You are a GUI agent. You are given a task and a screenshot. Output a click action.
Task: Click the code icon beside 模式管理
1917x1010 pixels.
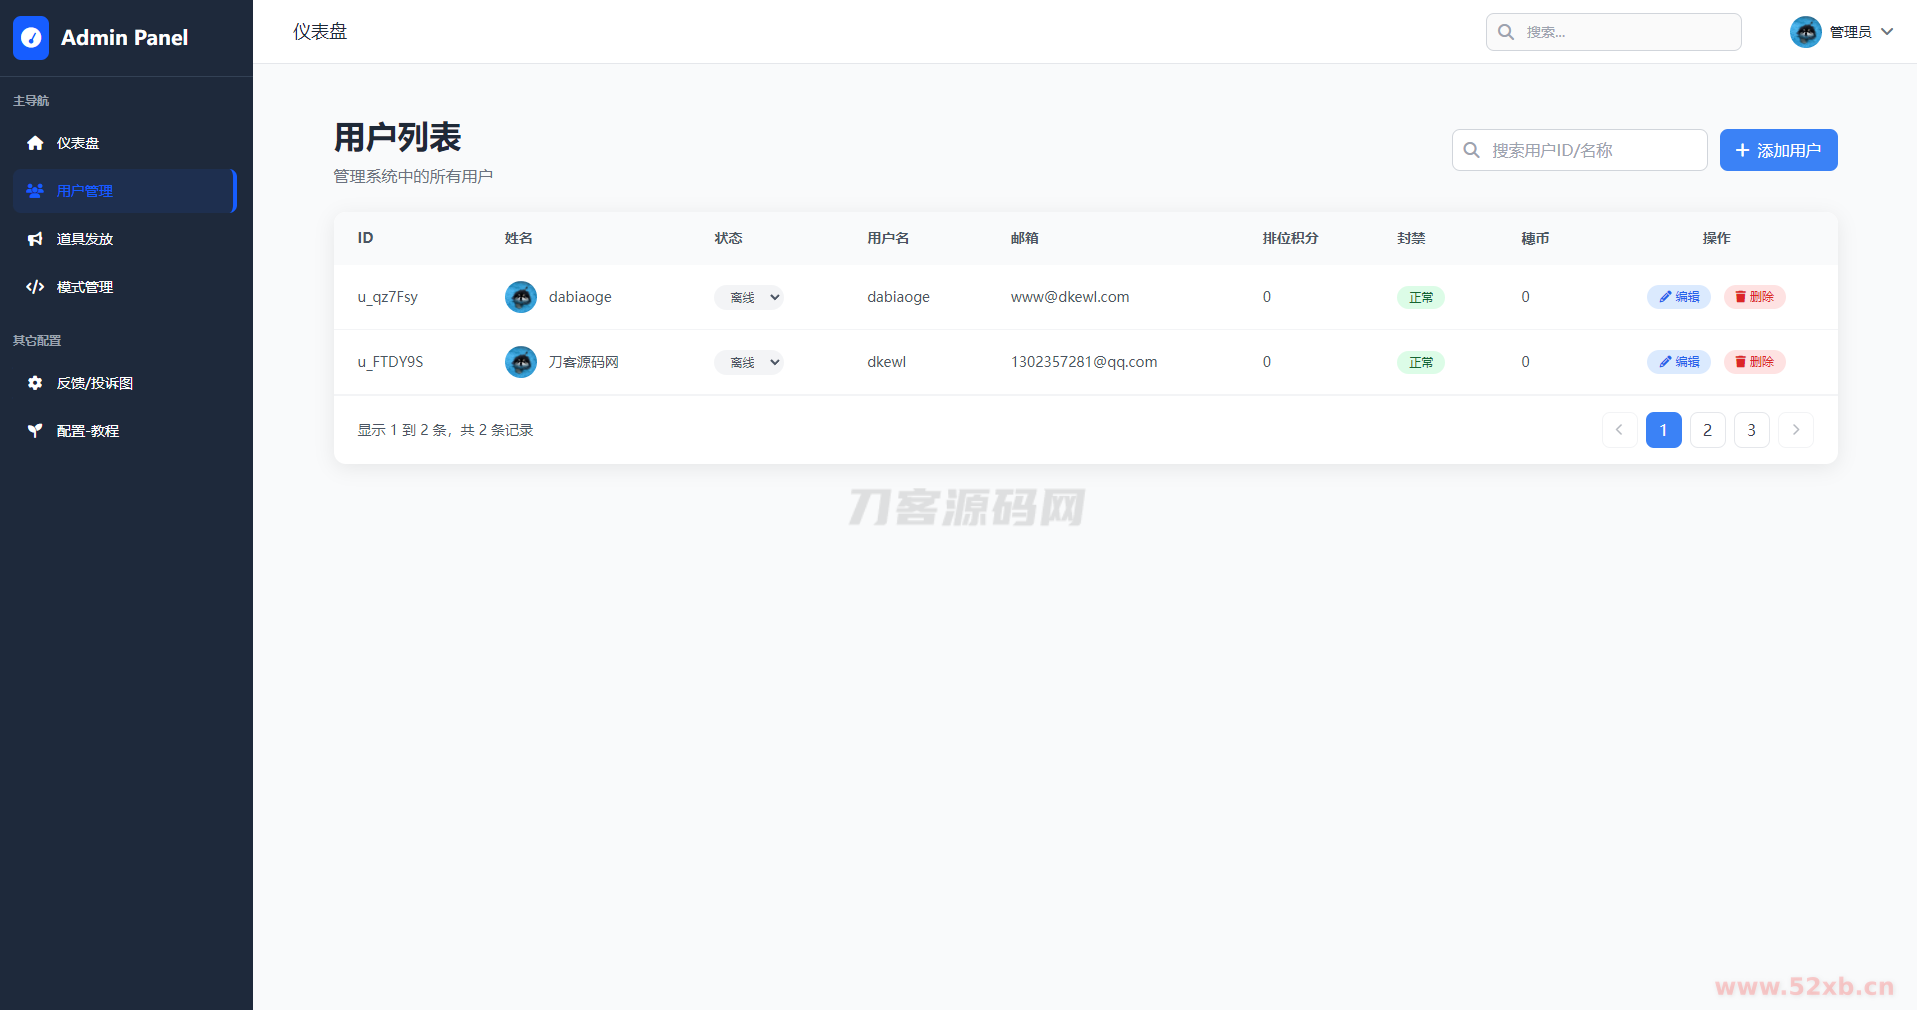click(x=35, y=287)
